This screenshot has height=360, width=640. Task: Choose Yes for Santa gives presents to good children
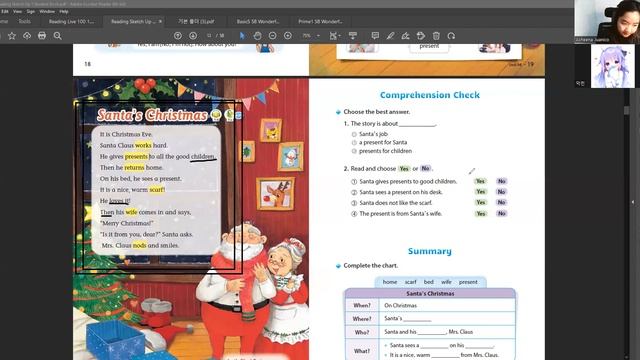pos(481,181)
